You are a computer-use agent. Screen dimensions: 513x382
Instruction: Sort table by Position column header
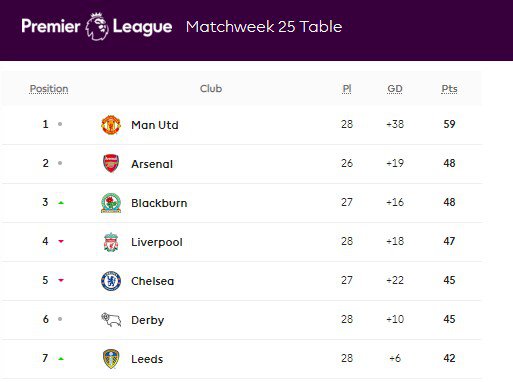coord(49,89)
